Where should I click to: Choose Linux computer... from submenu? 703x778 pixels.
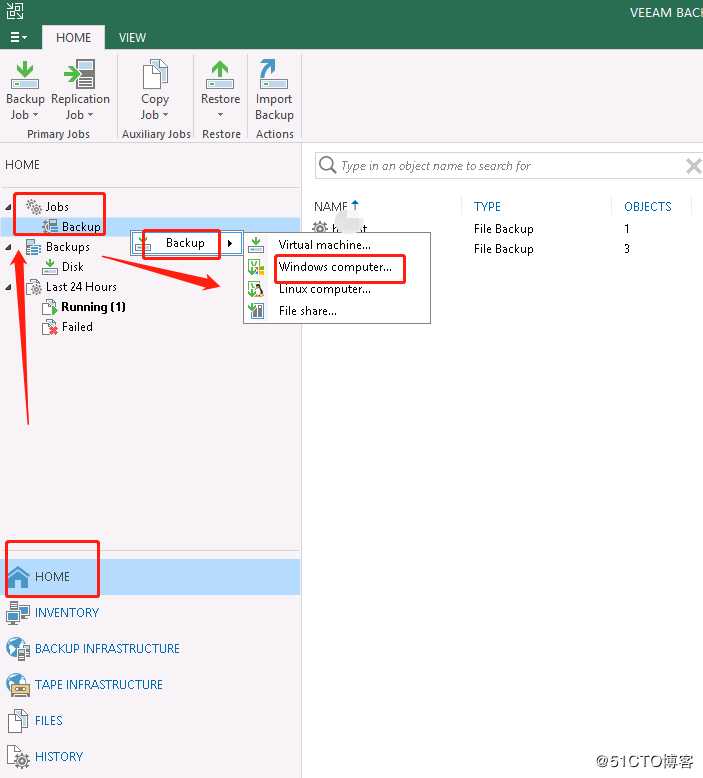click(x=324, y=289)
